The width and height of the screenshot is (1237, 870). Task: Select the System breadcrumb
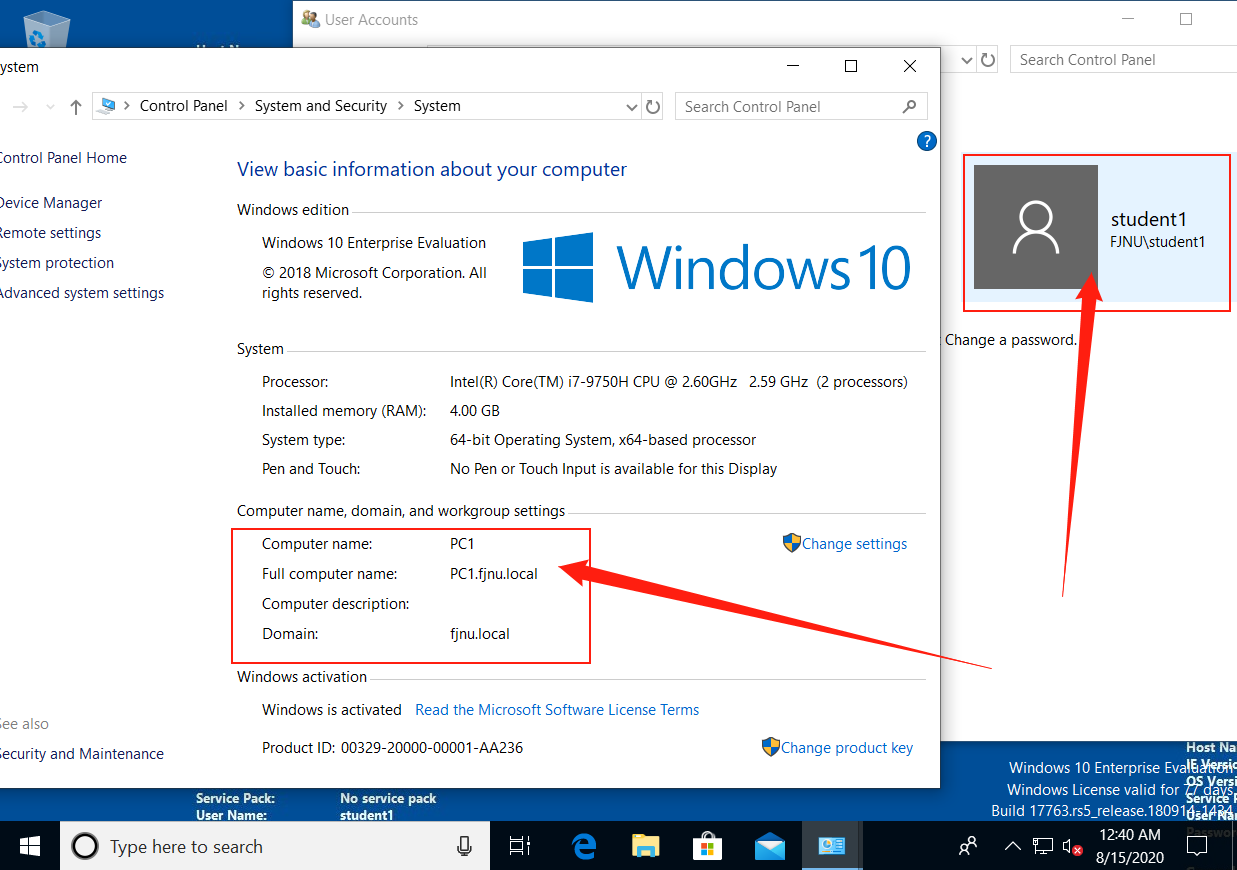(x=437, y=106)
